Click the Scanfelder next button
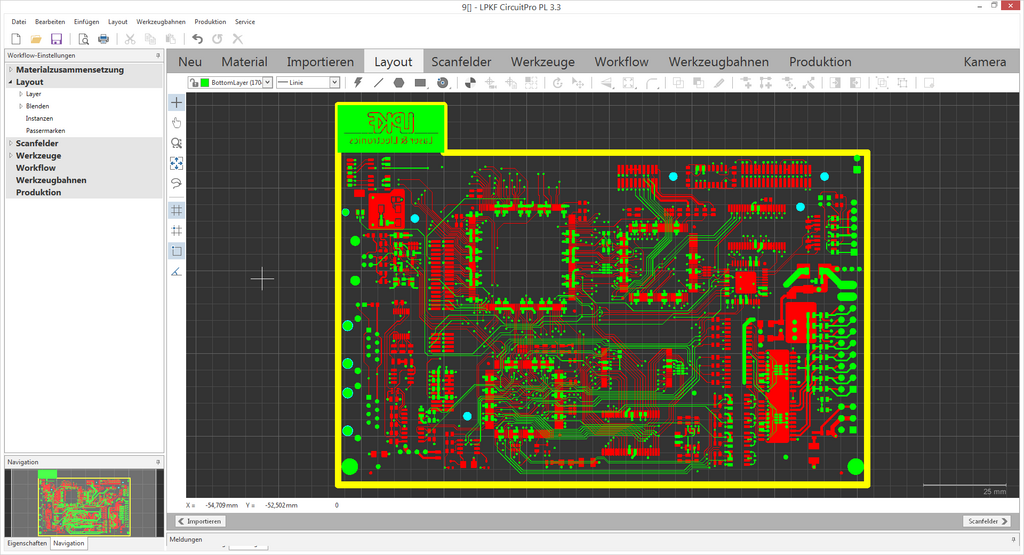 point(988,521)
